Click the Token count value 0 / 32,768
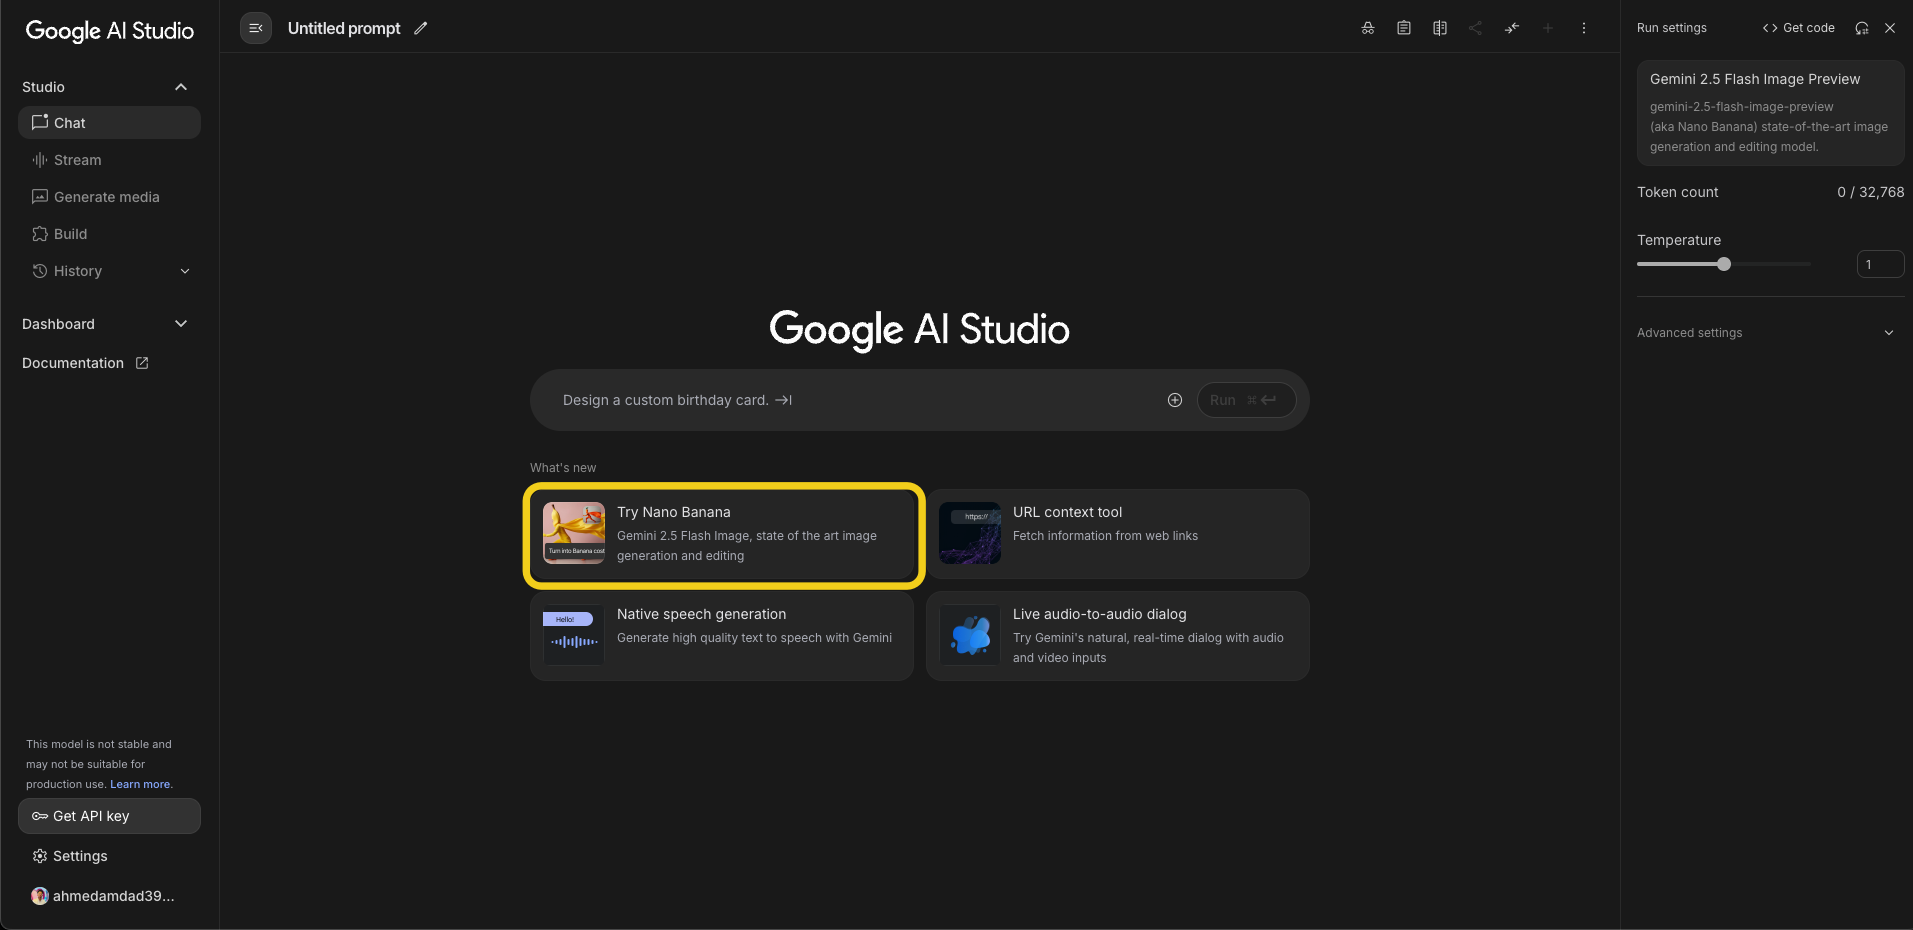 tap(1870, 192)
